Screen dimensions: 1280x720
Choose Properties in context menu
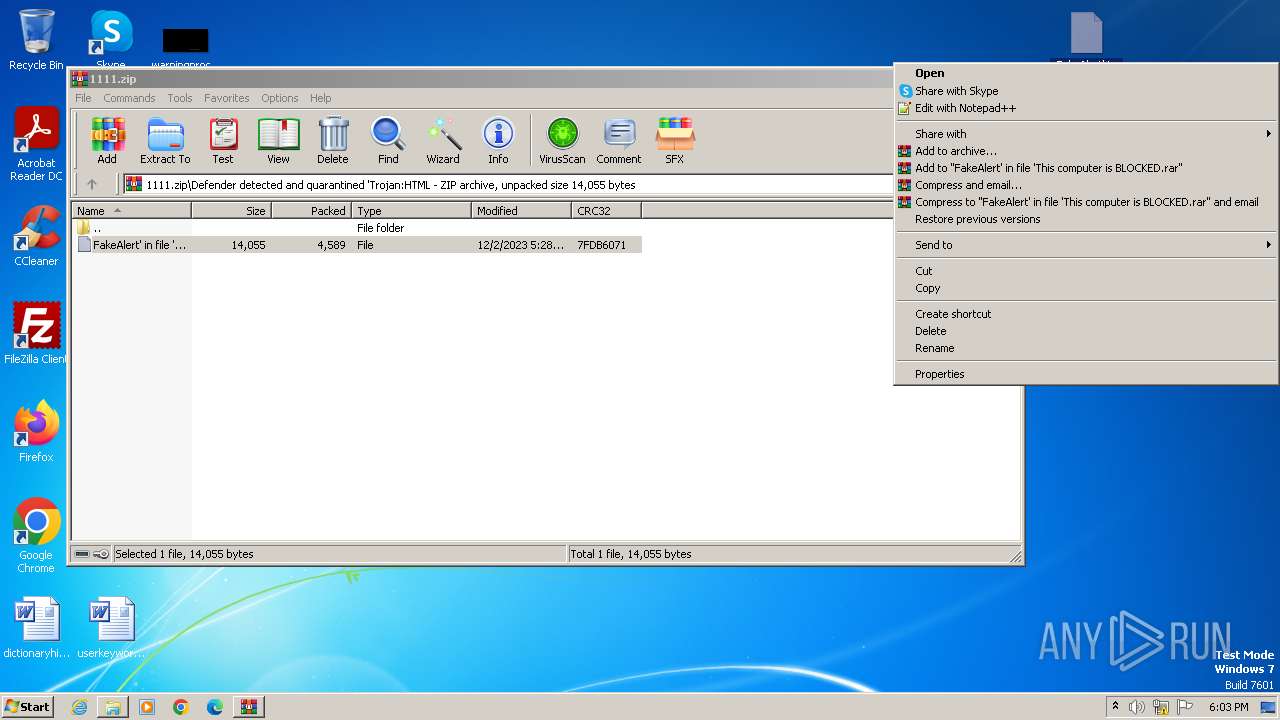1085,374
